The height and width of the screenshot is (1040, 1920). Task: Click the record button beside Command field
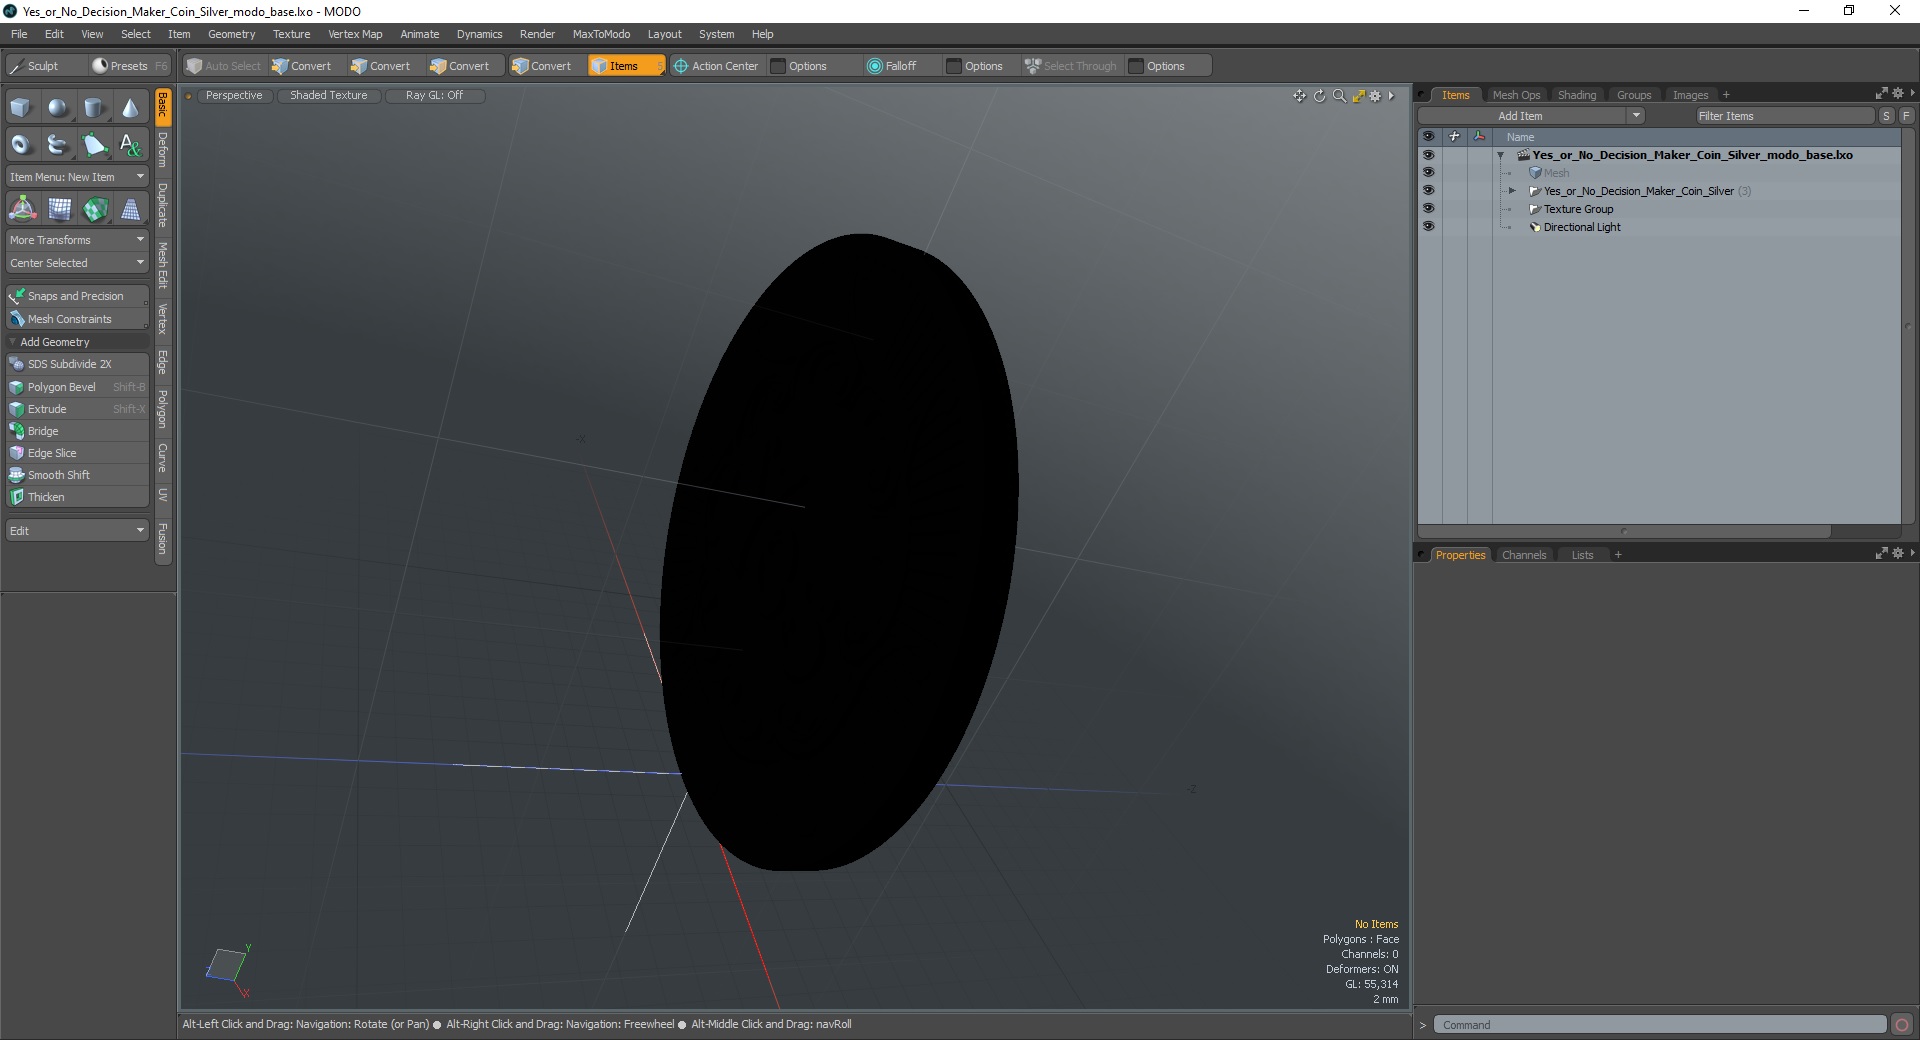coord(1902,1025)
